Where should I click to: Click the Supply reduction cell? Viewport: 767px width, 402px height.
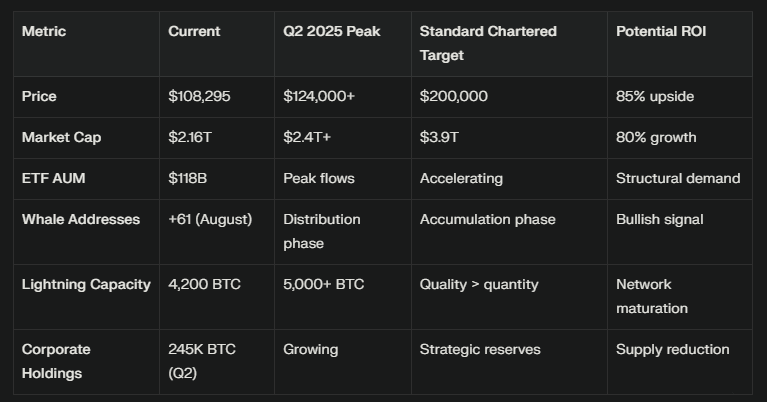point(672,349)
